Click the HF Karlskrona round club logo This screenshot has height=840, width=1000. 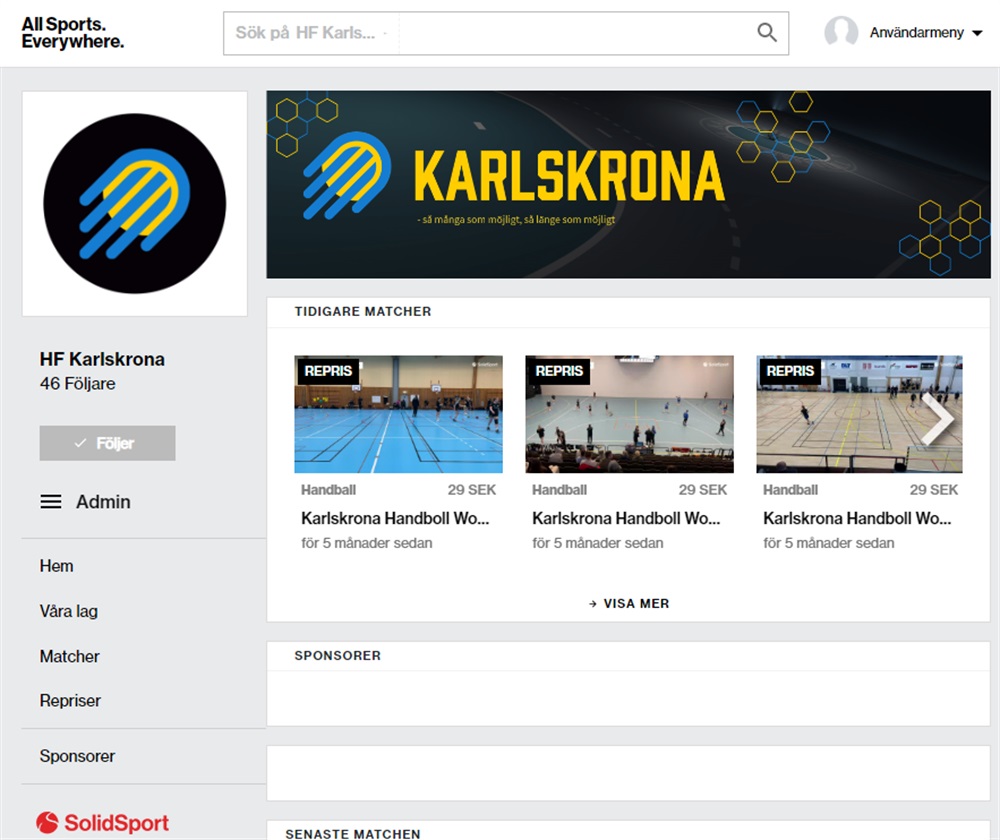tap(135, 203)
